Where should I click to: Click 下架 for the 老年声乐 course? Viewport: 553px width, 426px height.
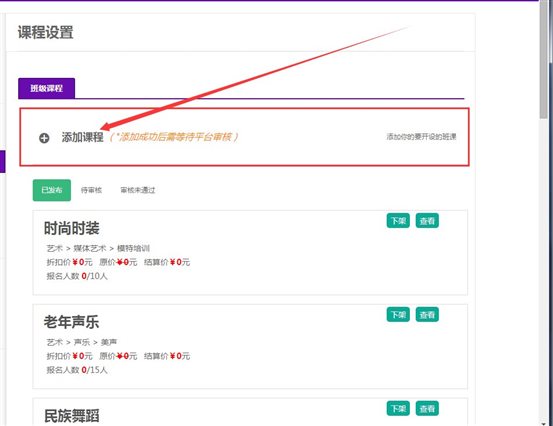coord(398,315)
